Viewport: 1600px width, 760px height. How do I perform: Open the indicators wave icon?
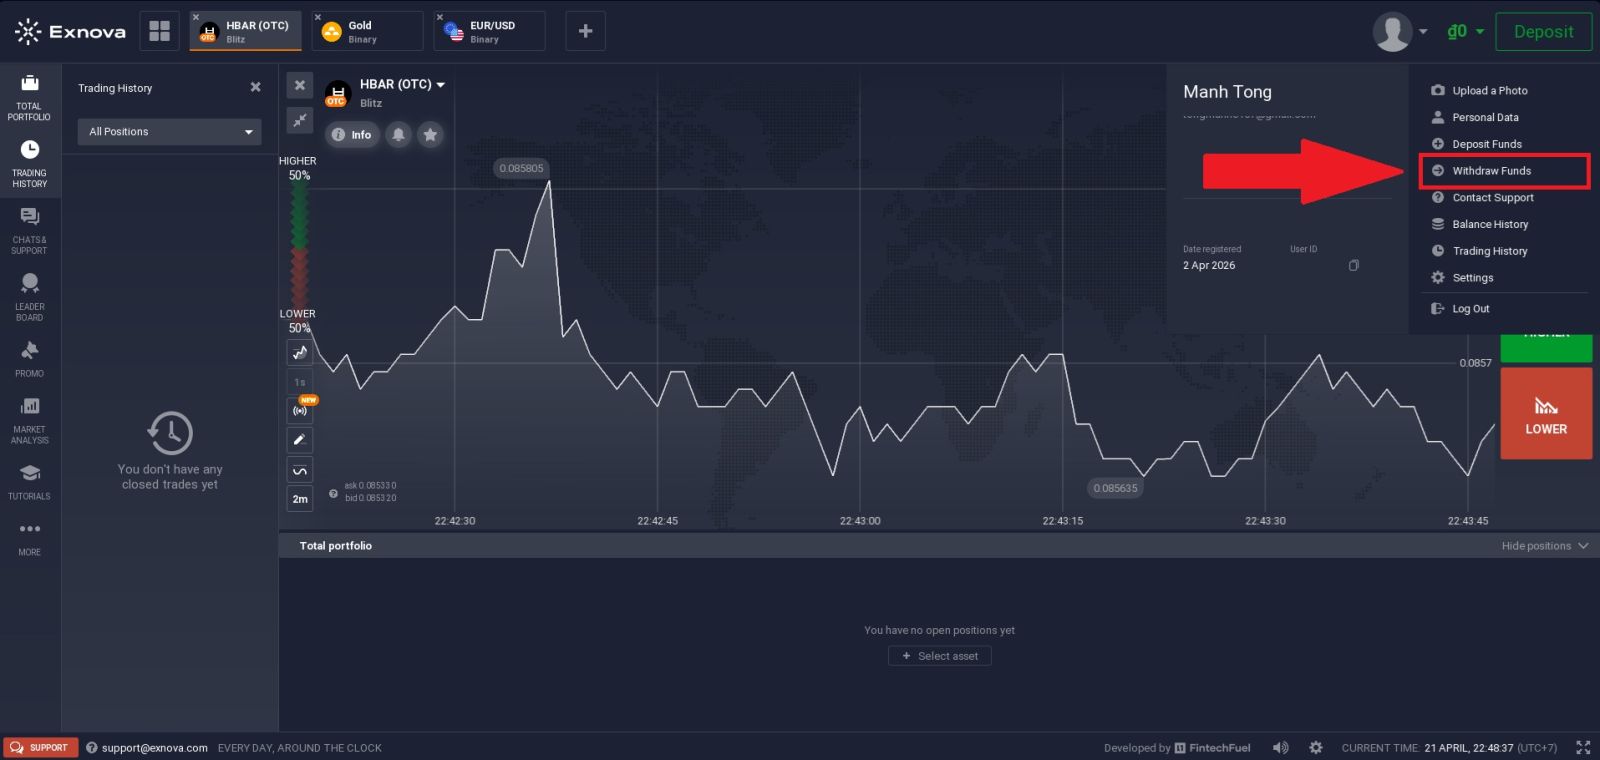300,470
